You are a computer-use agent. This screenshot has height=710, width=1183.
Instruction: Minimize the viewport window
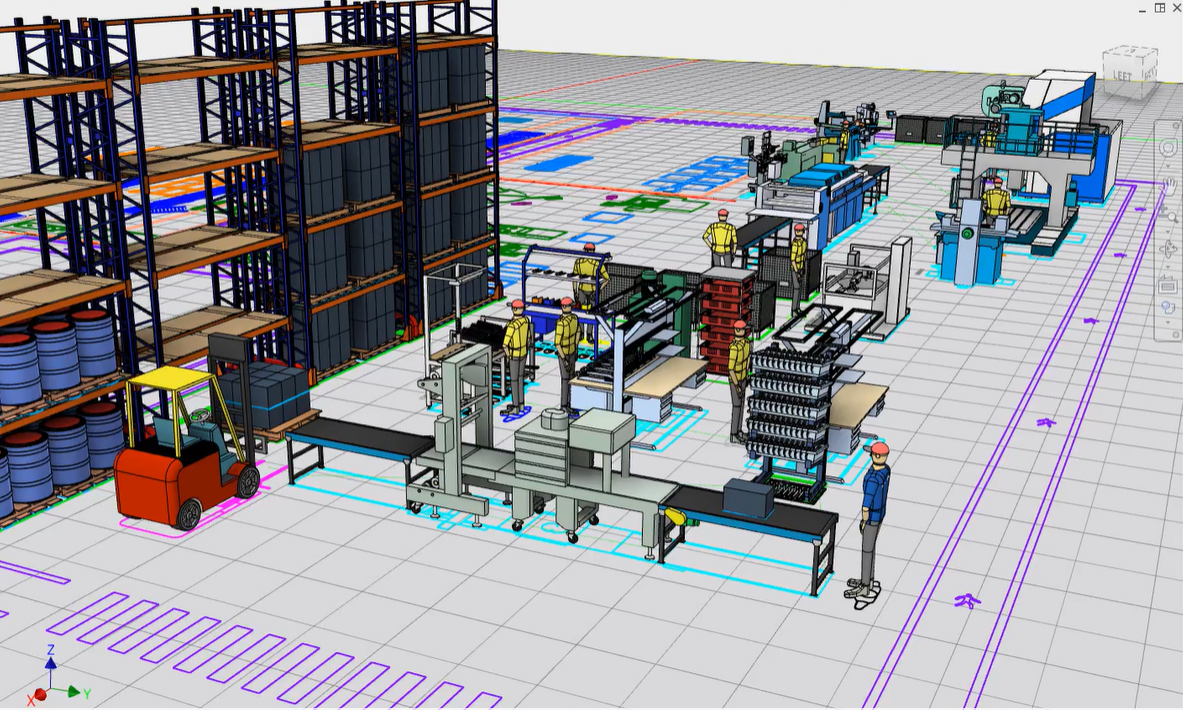(1143, 9)
